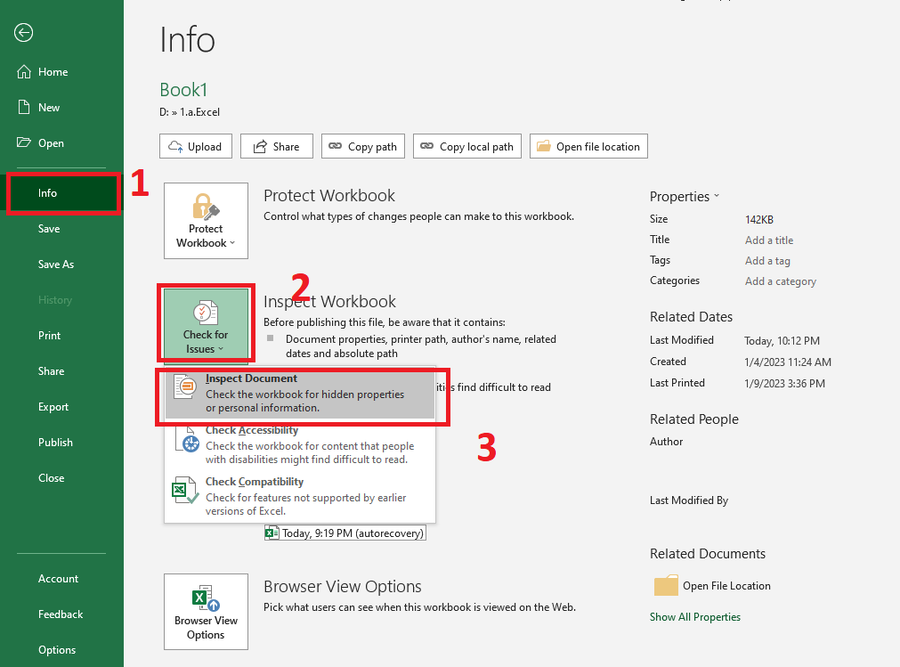The height and width of the screenshot is (667, 900).
Task: Open the Protect Workbook dropdown button
Action: pyautogui.click(x=206, y=221)
